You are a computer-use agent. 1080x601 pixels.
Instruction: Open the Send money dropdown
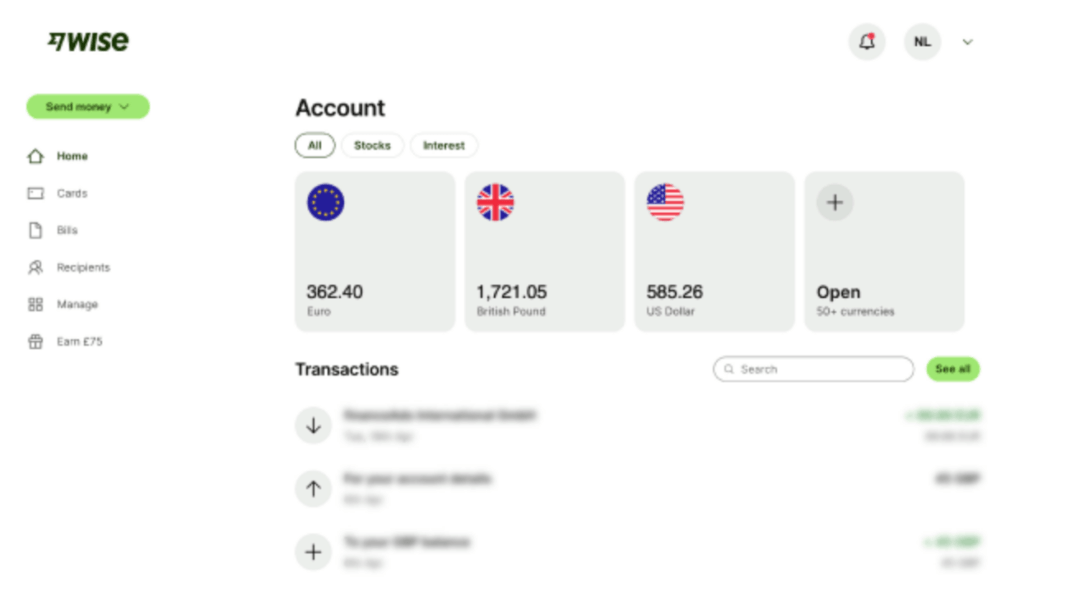tap(88, 107)
